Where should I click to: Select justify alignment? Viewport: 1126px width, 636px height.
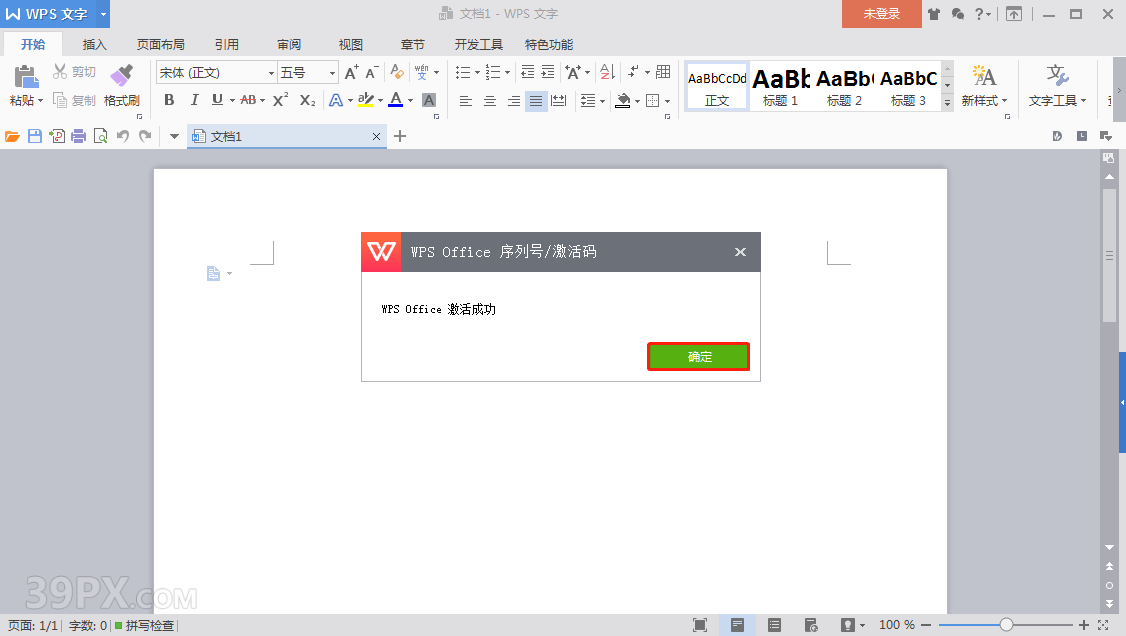click(x=536, y=100)
